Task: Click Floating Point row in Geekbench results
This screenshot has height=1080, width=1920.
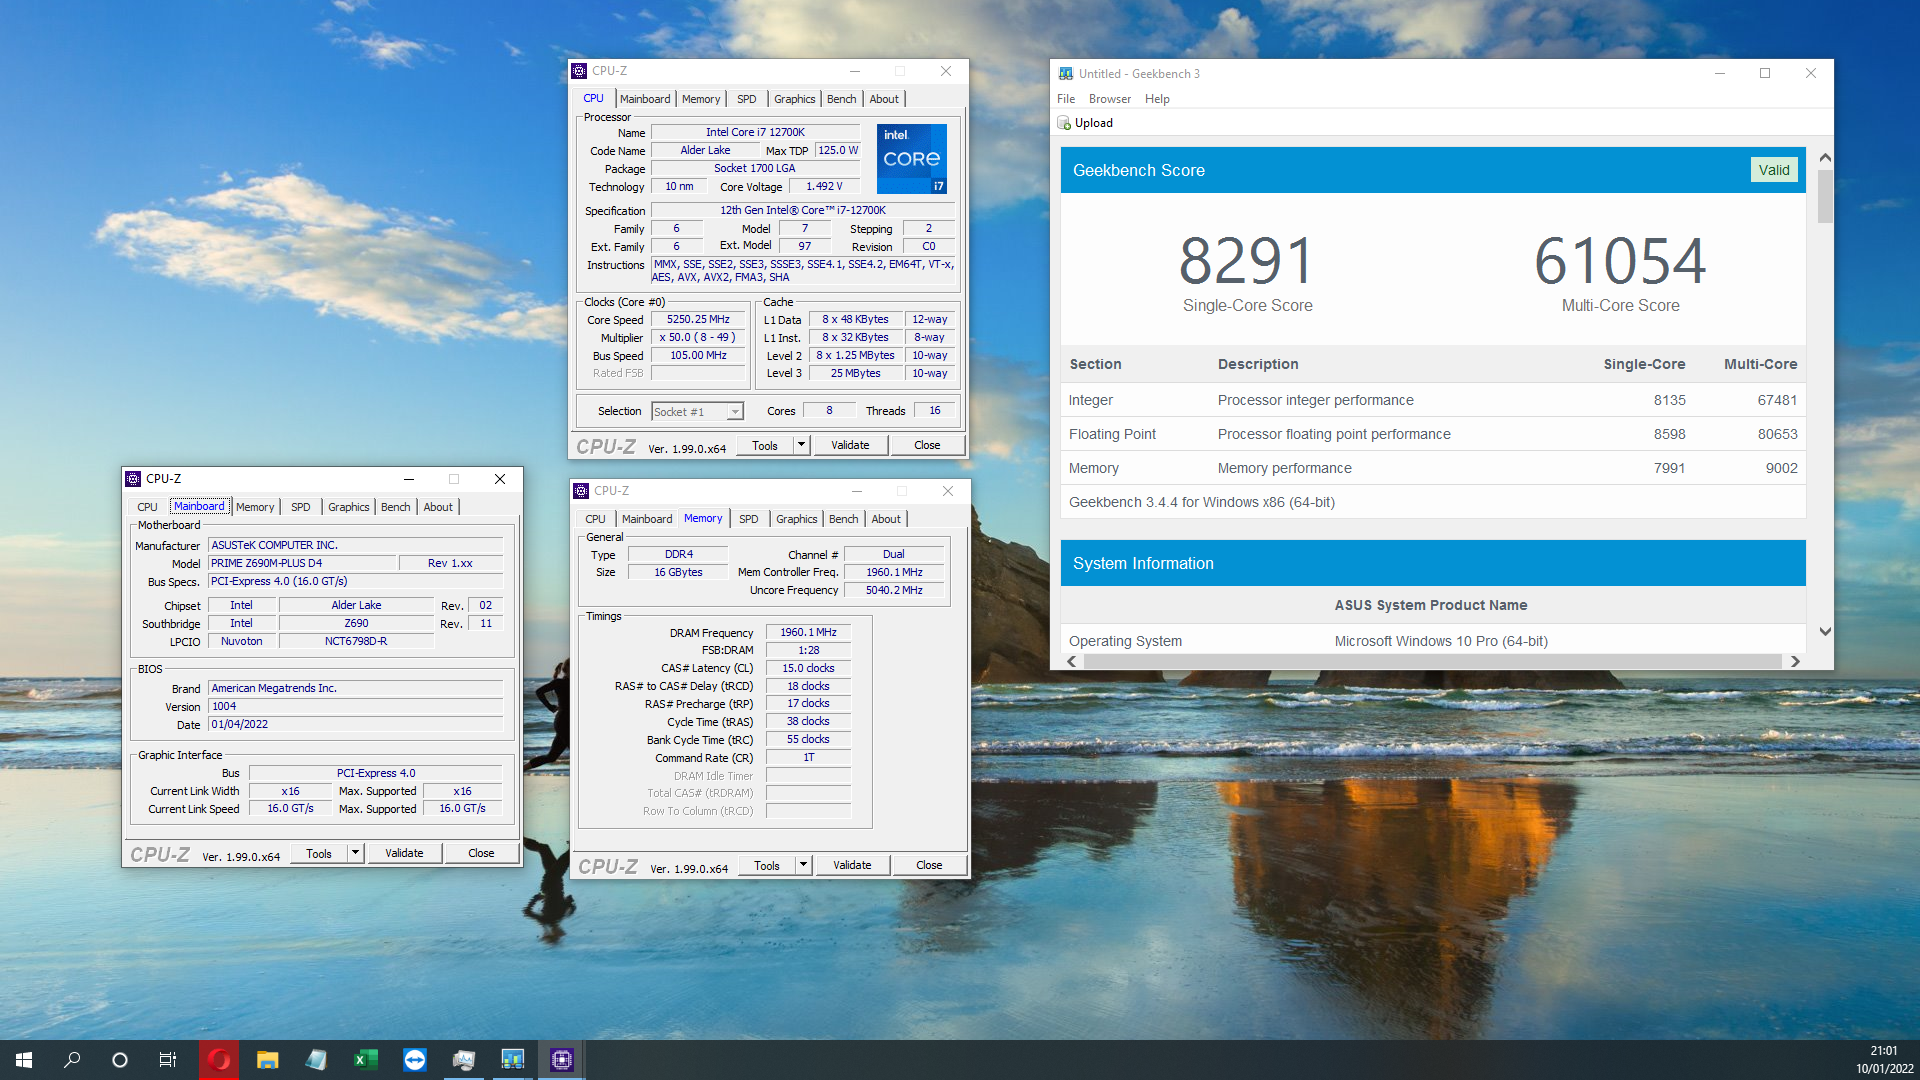Action: [x=1432, y=434]
